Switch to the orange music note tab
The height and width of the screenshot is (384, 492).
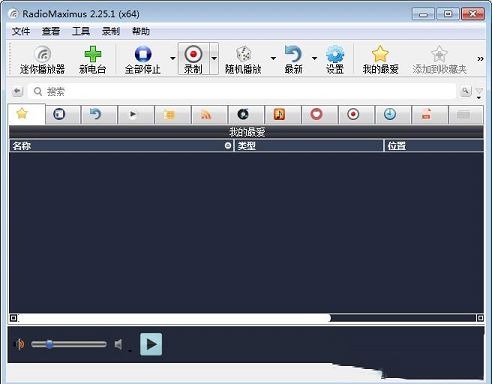tap(283, 115)
